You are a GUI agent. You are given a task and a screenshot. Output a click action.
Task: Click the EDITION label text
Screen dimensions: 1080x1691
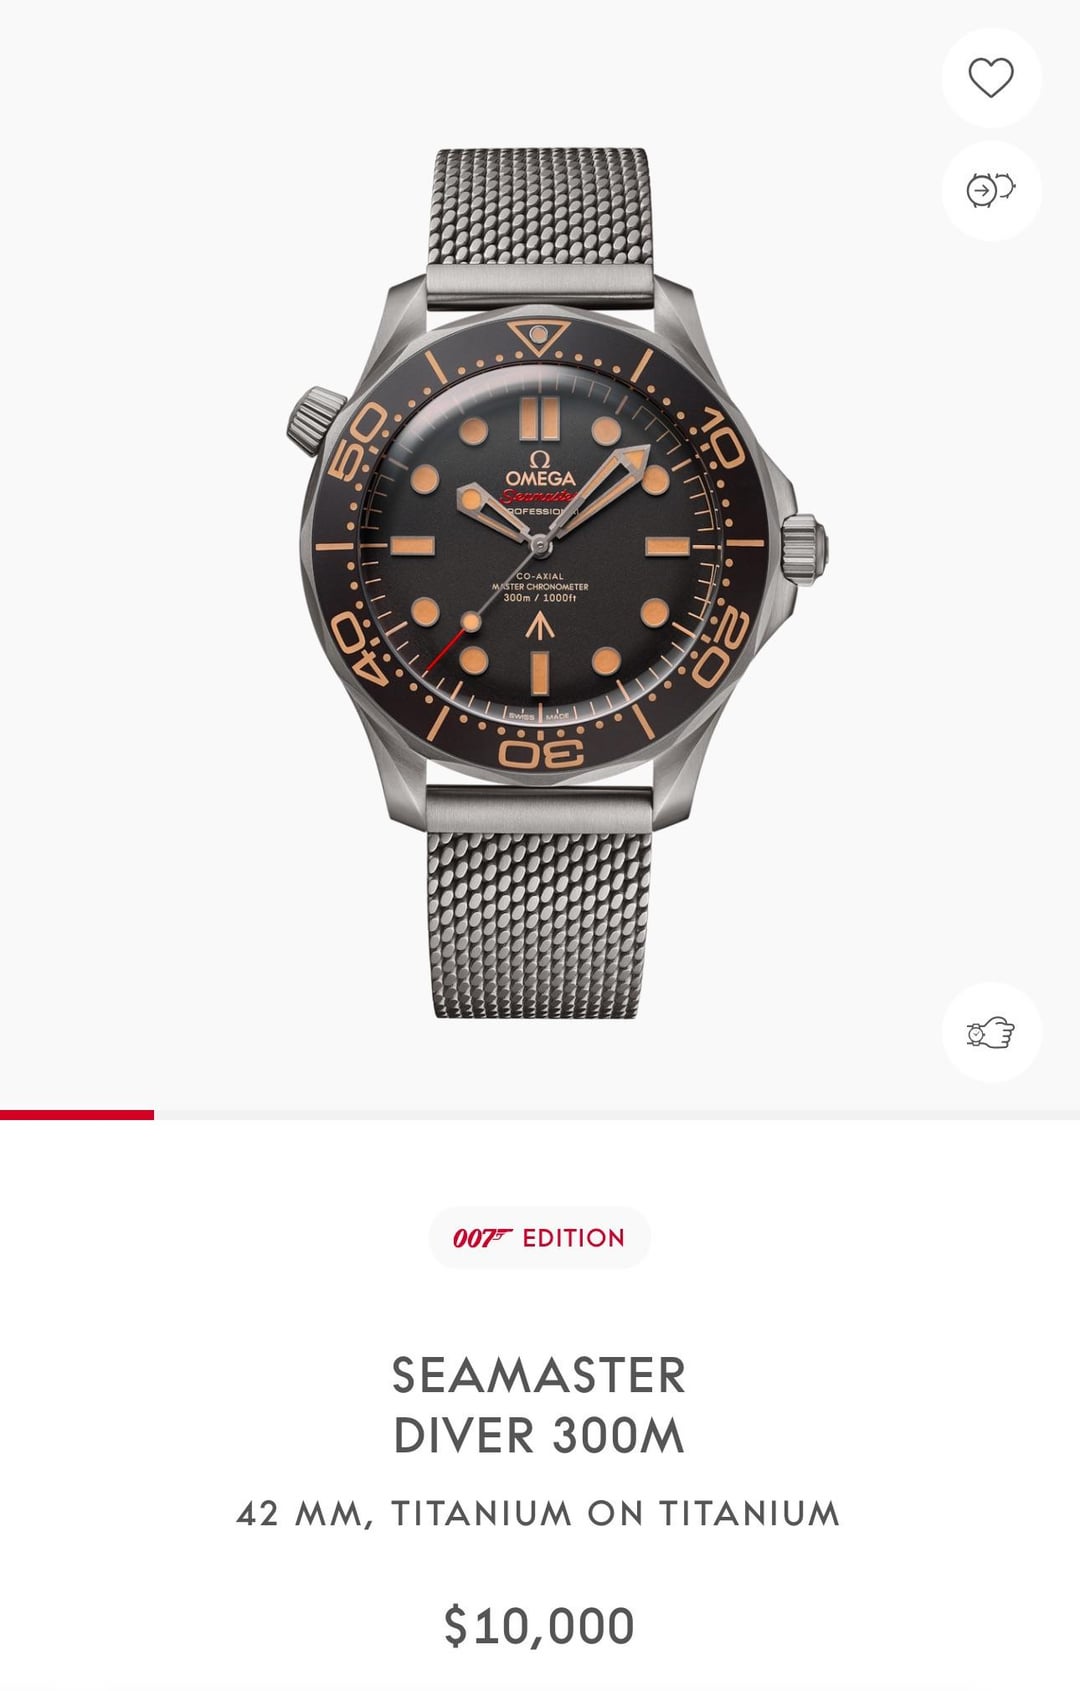(x=574, y=1238)
